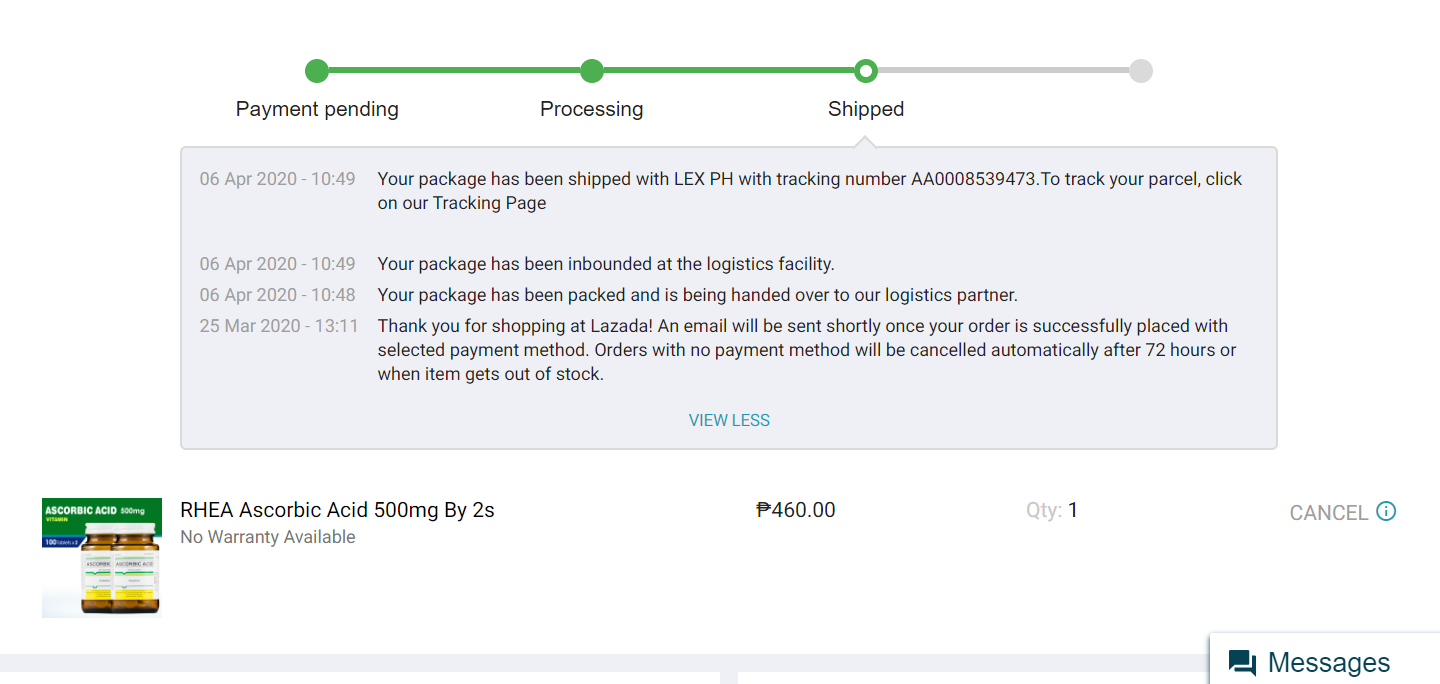Click the 25 Mar 2020 order entry
1440x684 pixels.
[279, 326]
